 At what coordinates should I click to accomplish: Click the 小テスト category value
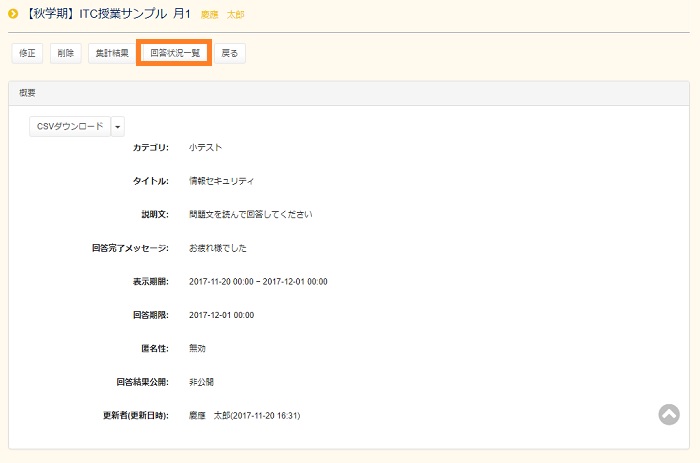coord(205,147)
